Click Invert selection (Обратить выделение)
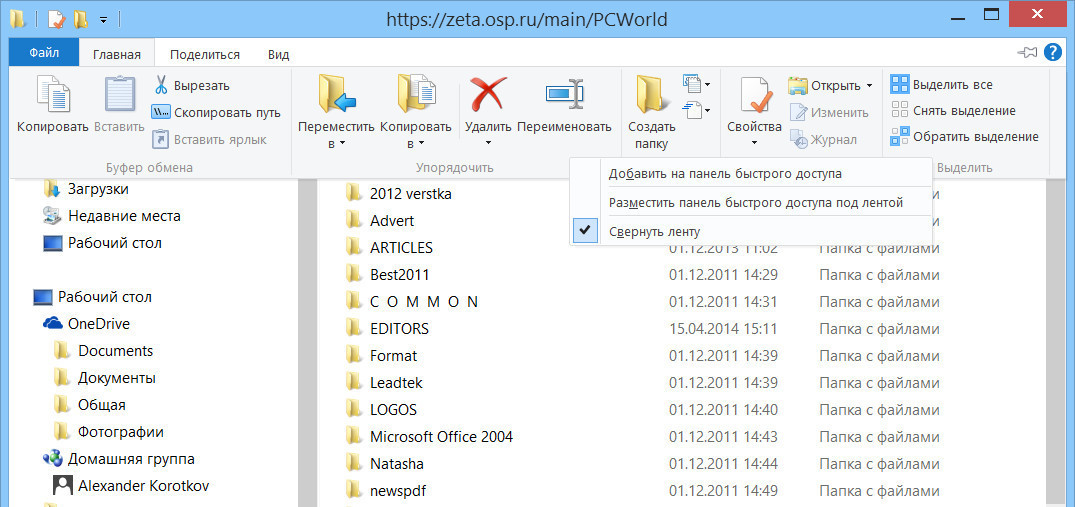Image resolution: width=1075 pixels, height=507 pixels. pos(964,137)
